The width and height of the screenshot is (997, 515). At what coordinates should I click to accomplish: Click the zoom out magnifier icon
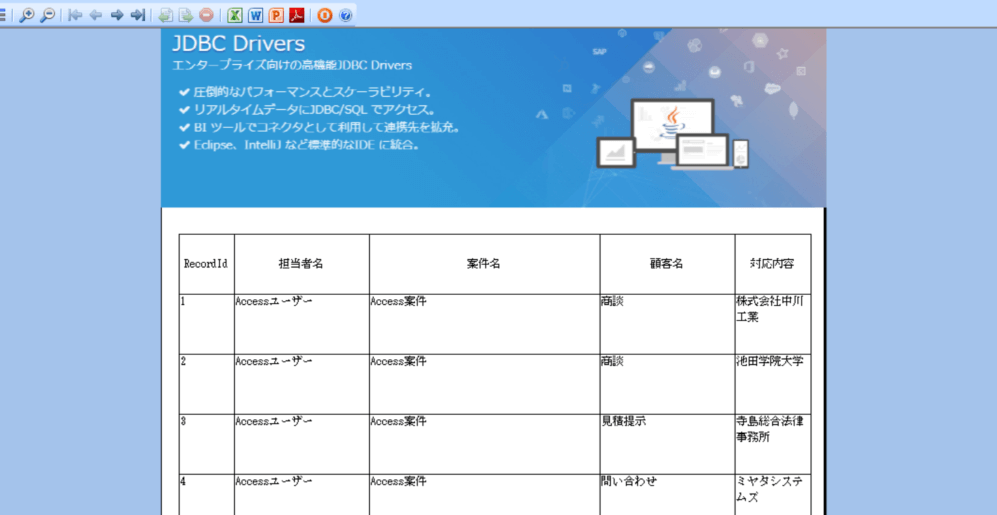point(47,15)
